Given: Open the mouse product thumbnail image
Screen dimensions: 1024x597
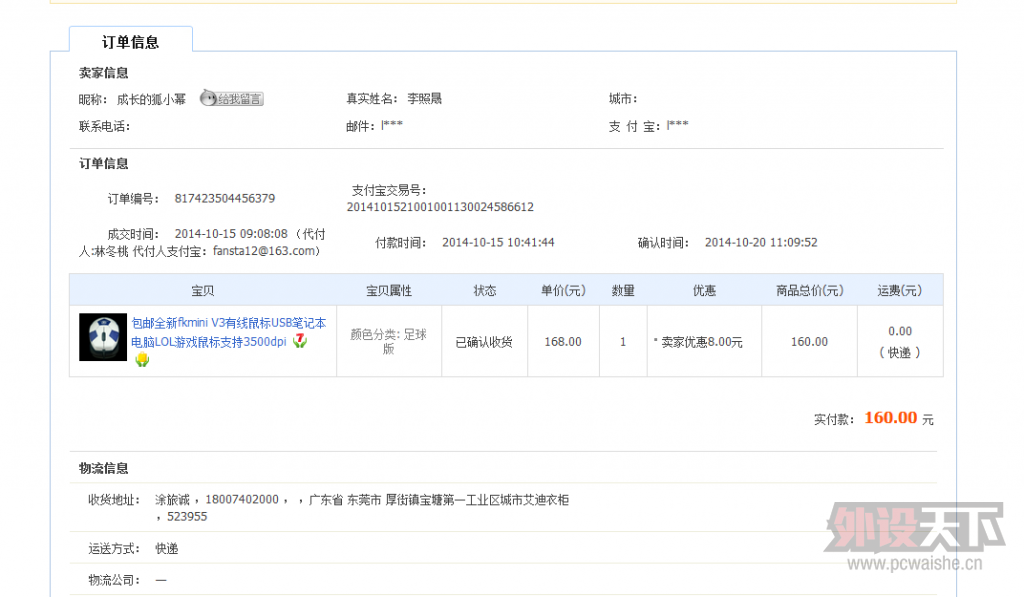Looking at the screenshot, I should 104,337.
